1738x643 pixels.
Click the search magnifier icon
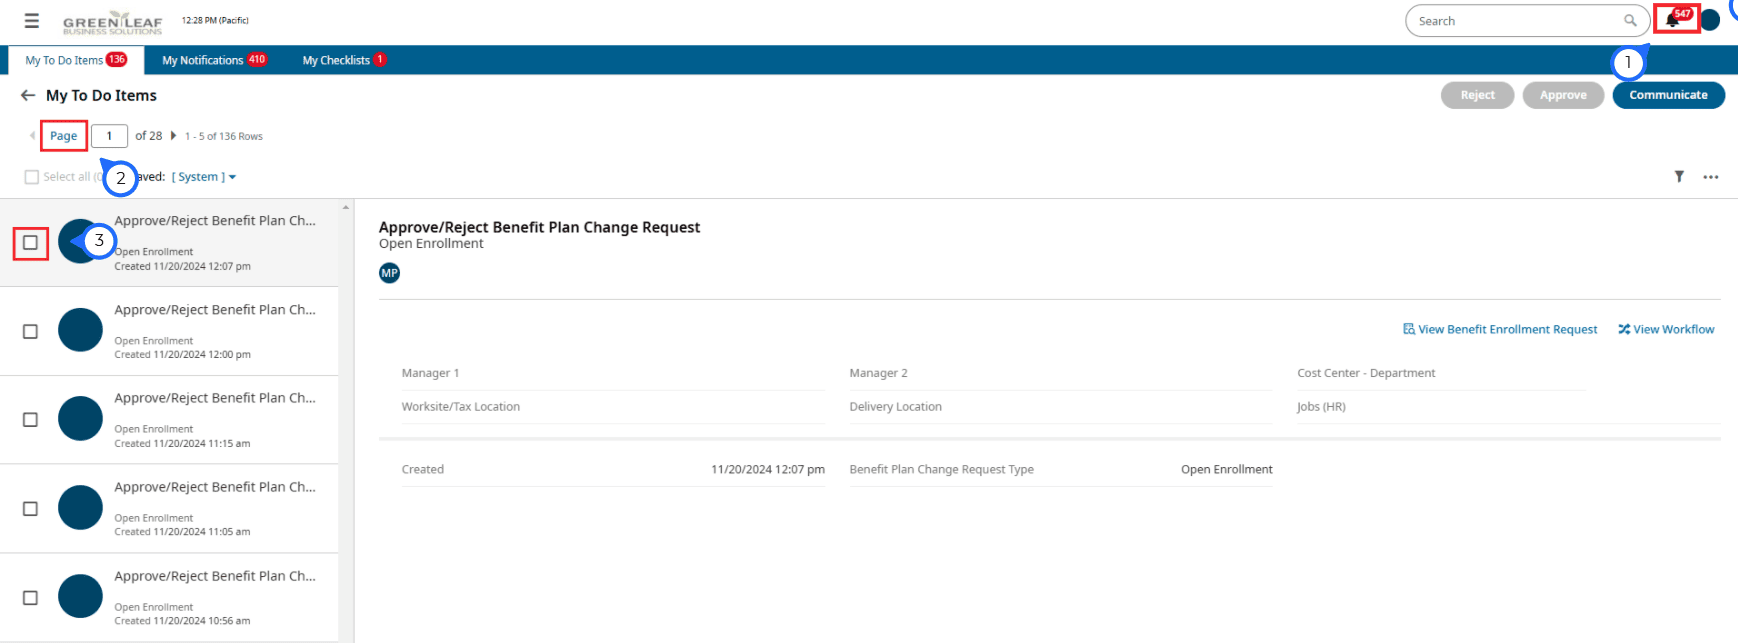tap(1630, 21)
